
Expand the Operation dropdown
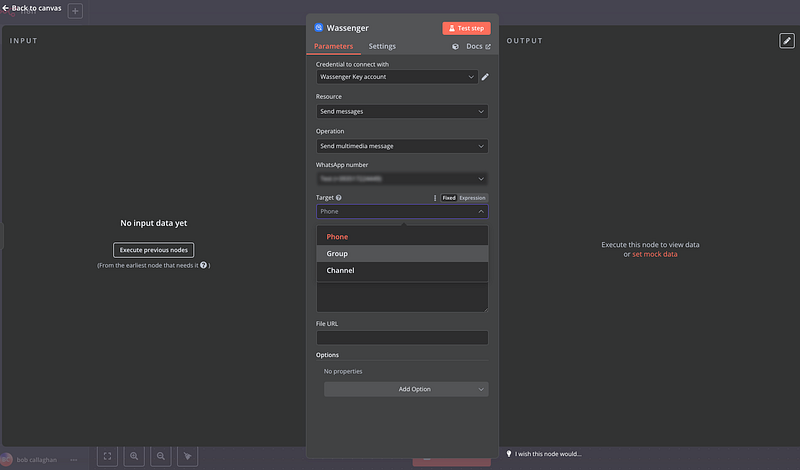(402, 146)
